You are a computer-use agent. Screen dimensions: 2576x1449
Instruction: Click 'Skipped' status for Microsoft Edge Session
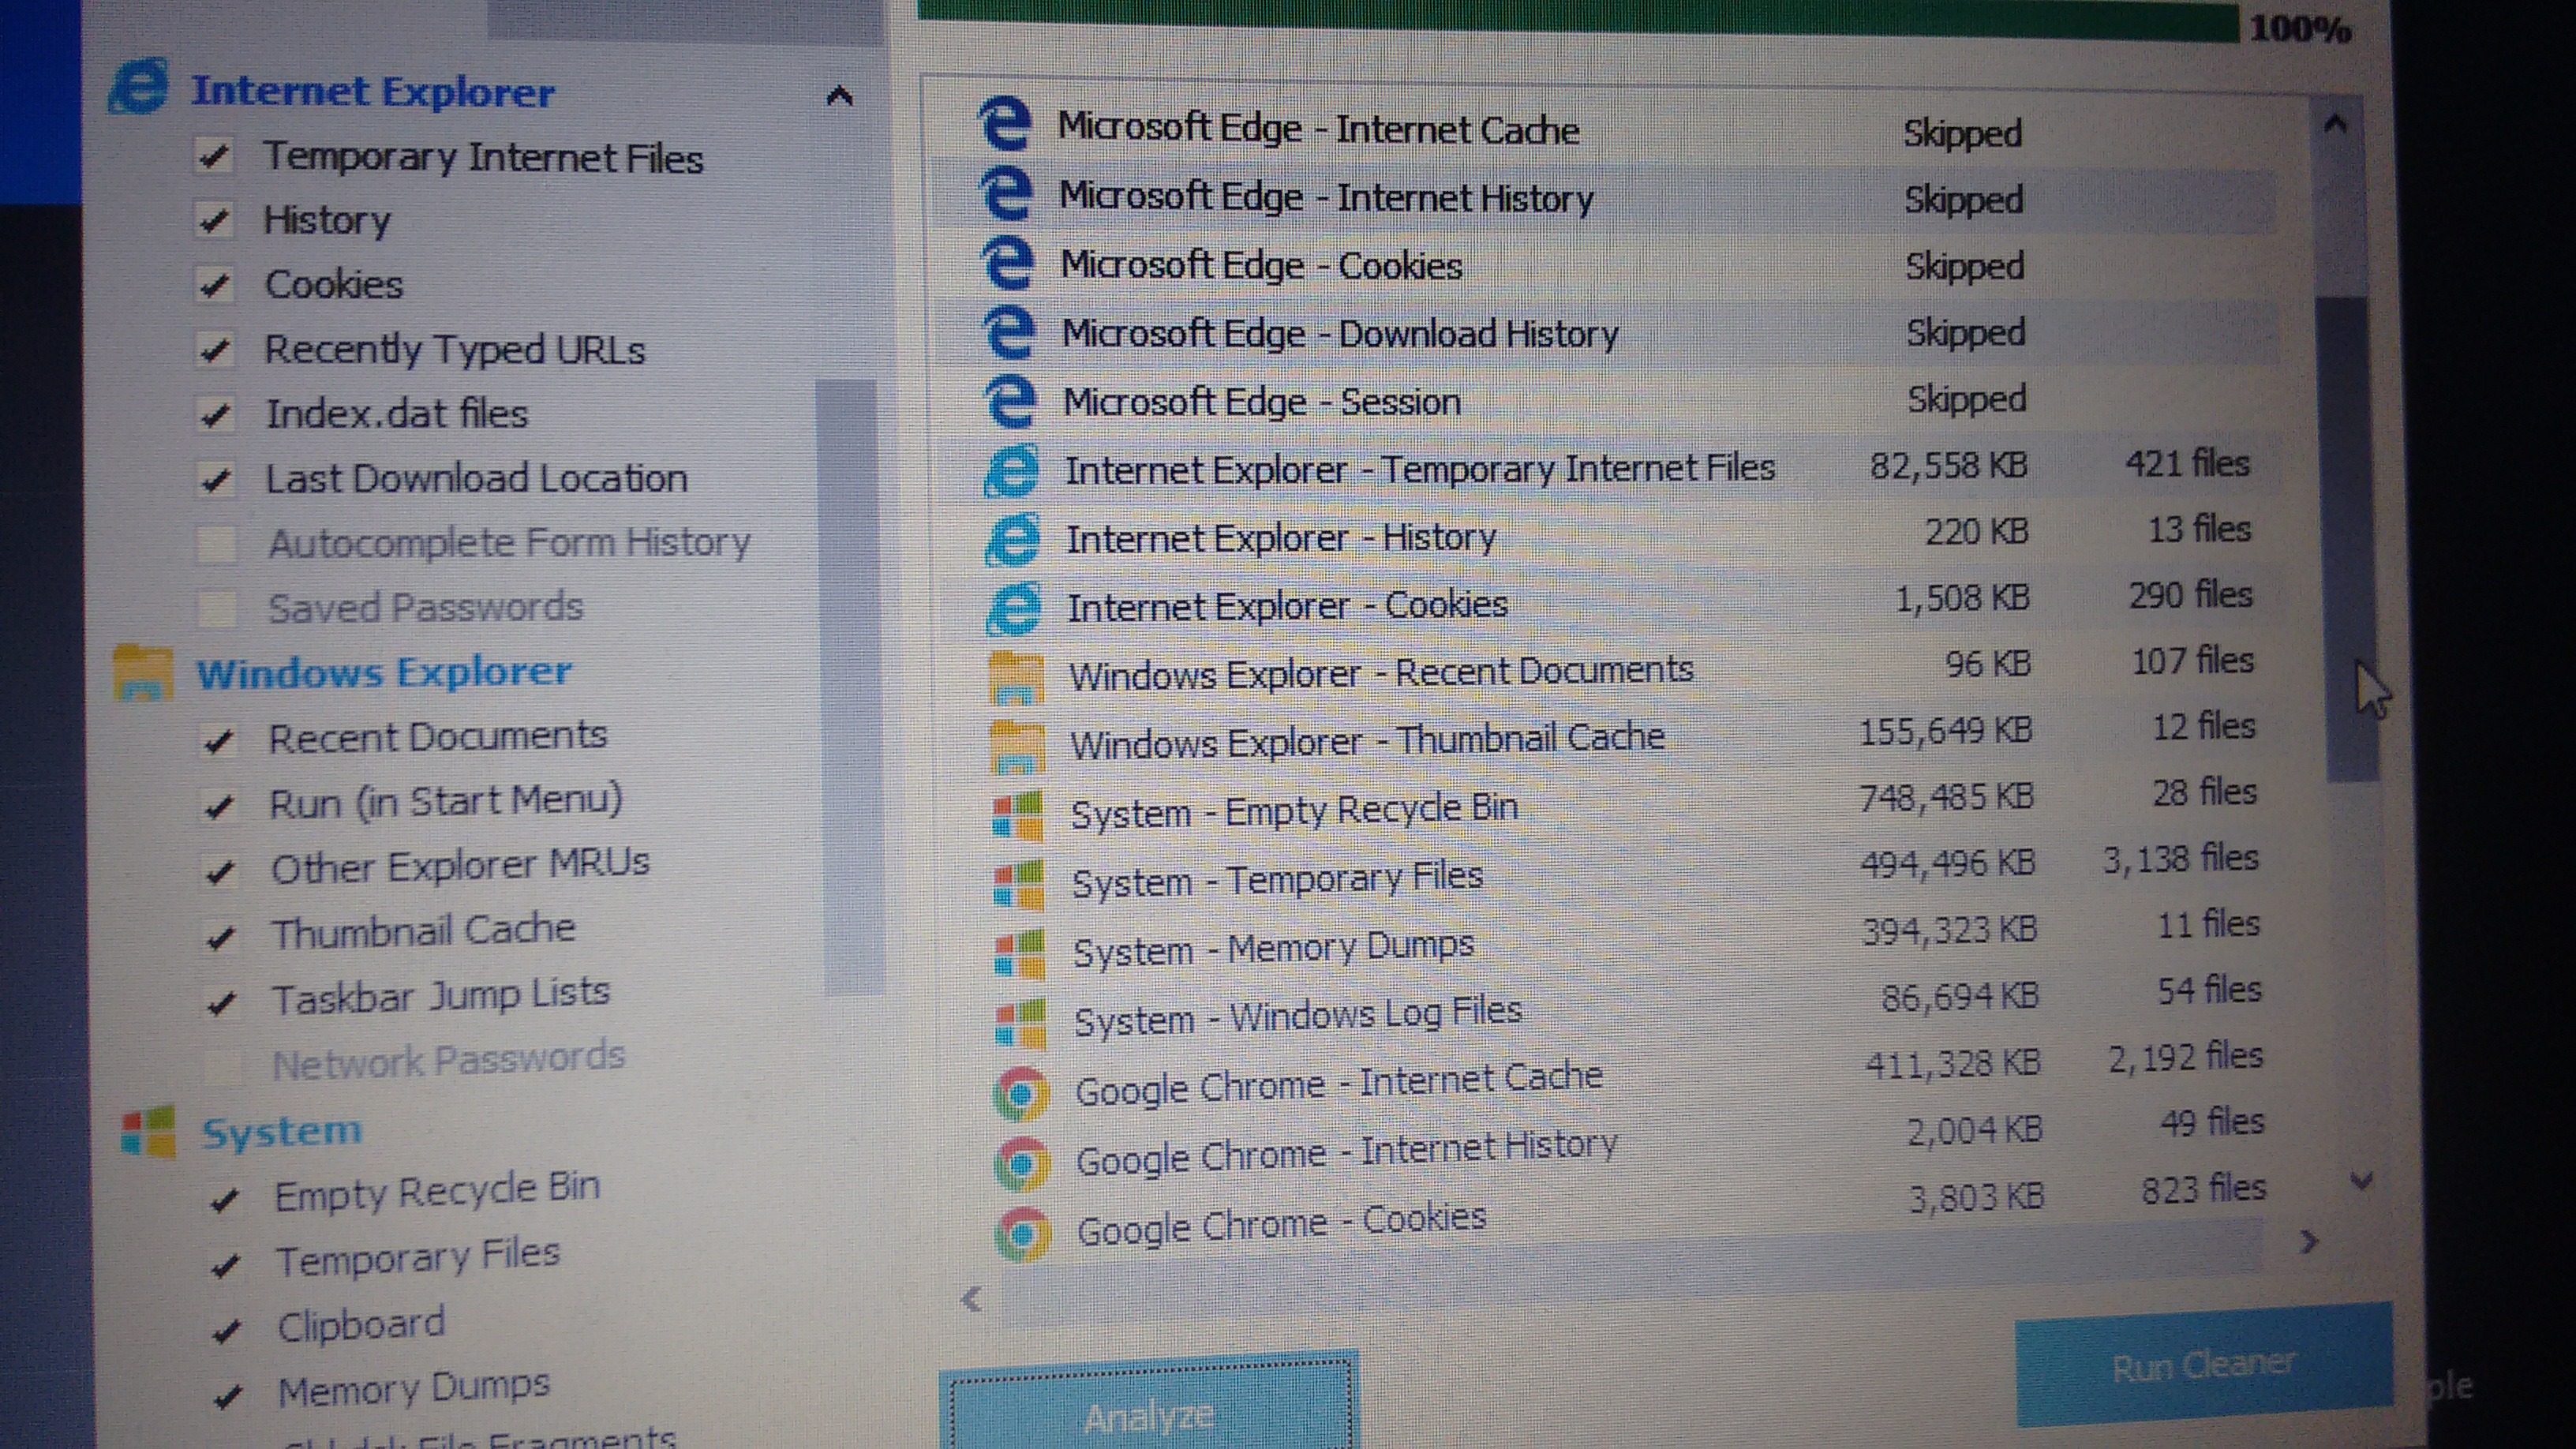1966,399
